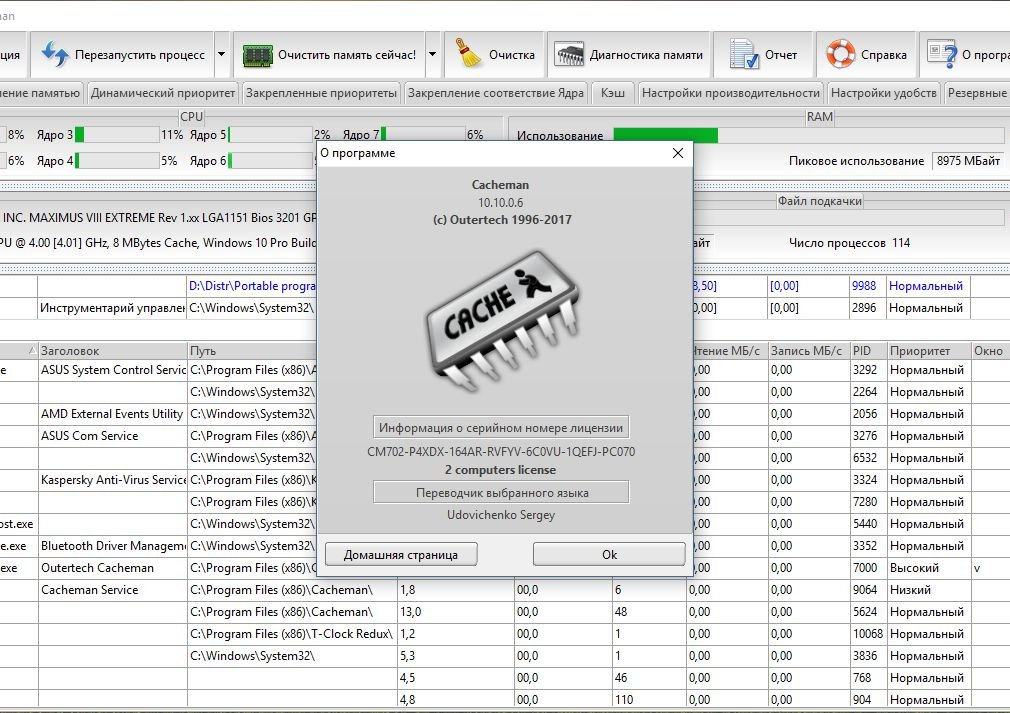Click Домашняя страница button
Viewport: 1010px width, 713px height.
click(401, 555)
